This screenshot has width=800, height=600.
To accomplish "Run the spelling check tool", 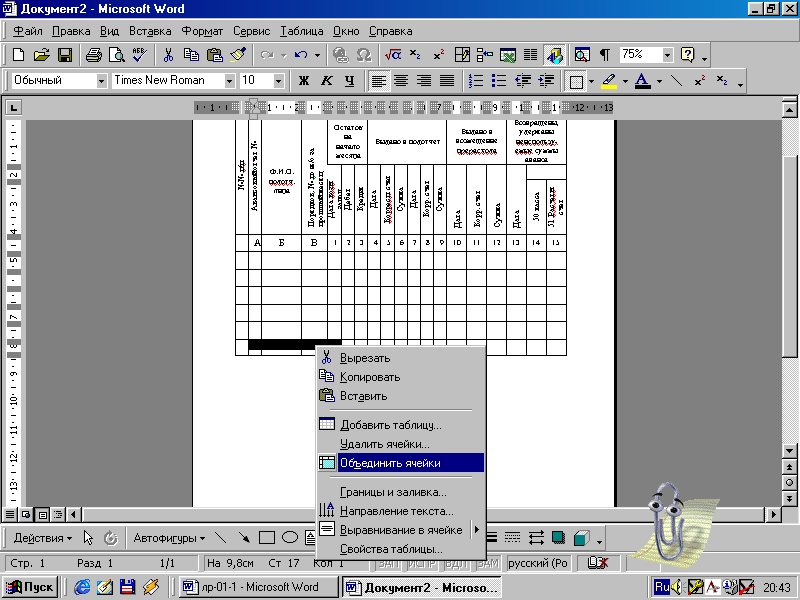I will point(139,55).
